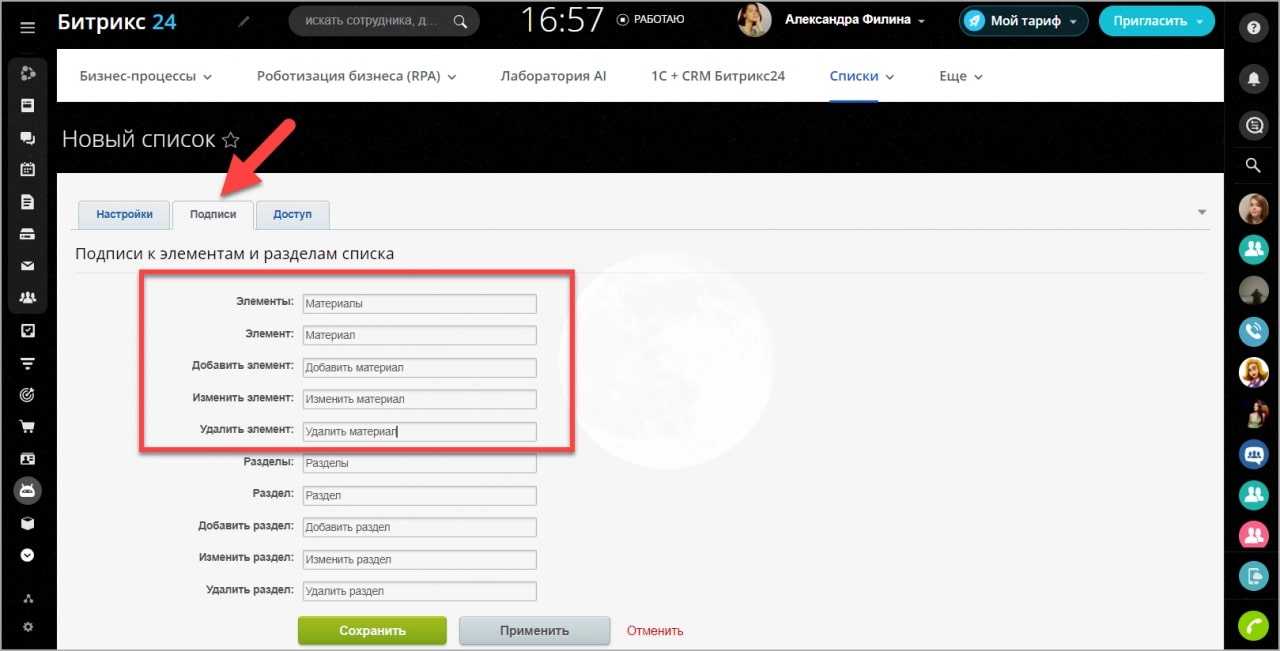Viewport: 1280px width, 651px height.
Task: Click the Удалить элемент input field
Action: 419,431
